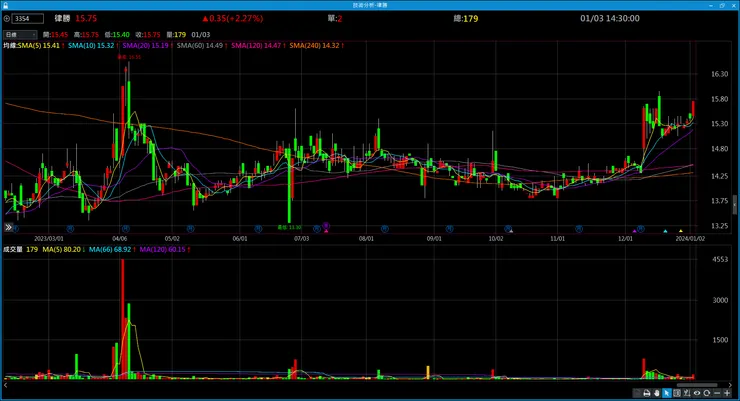Viewport: 740px width, 401px height.
Task: Click the right arrow of horizontal scrollbar
Action: click(730, 385)
